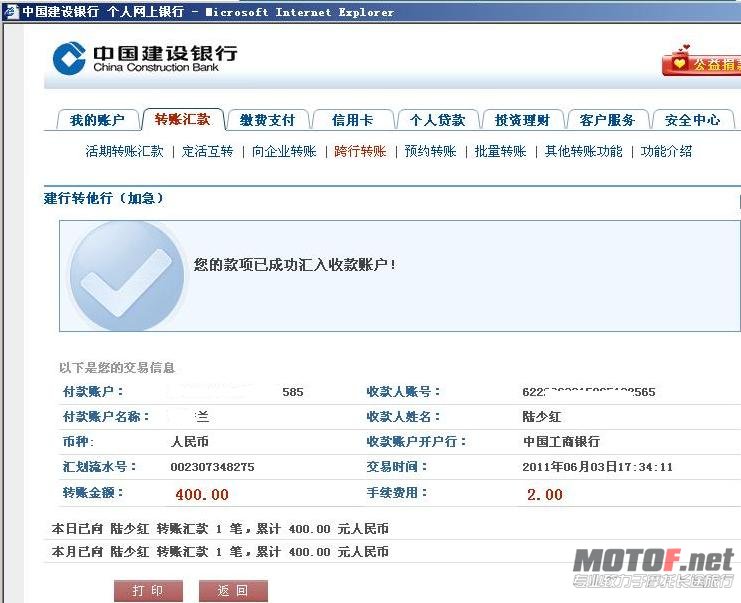View the 功能介绍 link
This screenshot has height=603, width=741.
click(x=666, y=151)
